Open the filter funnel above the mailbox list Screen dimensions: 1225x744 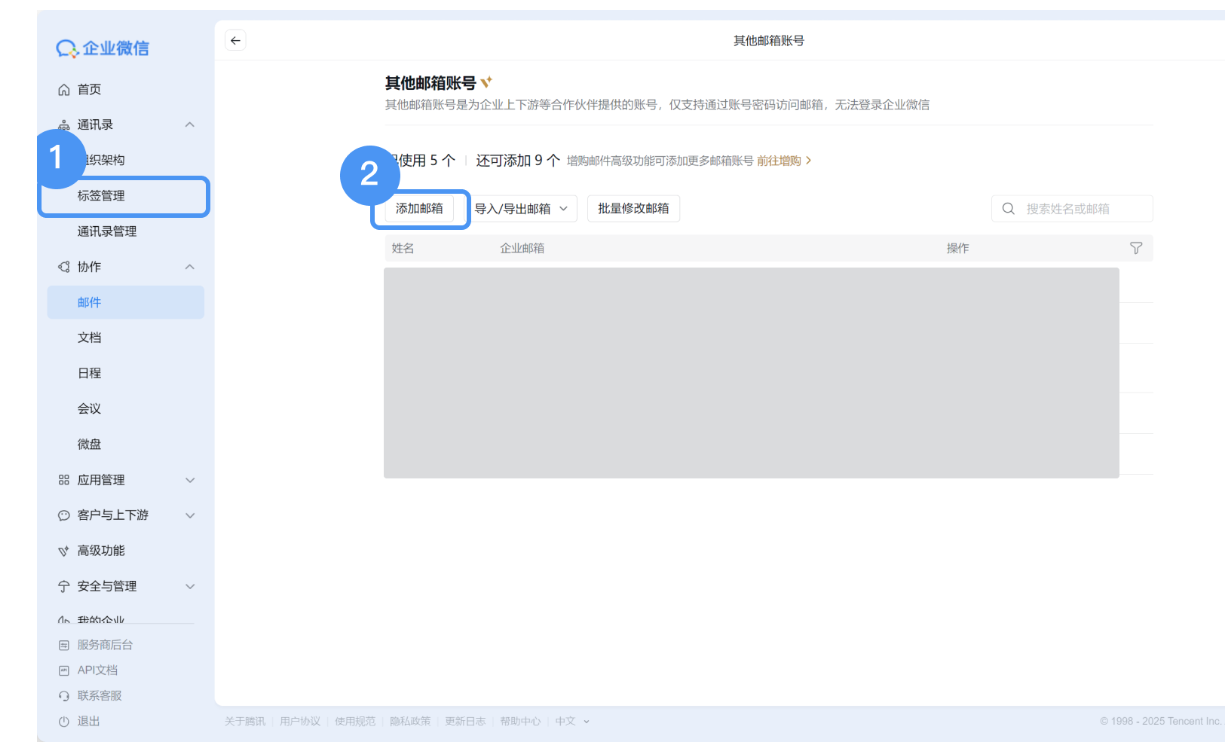(x=1136, y=248)
